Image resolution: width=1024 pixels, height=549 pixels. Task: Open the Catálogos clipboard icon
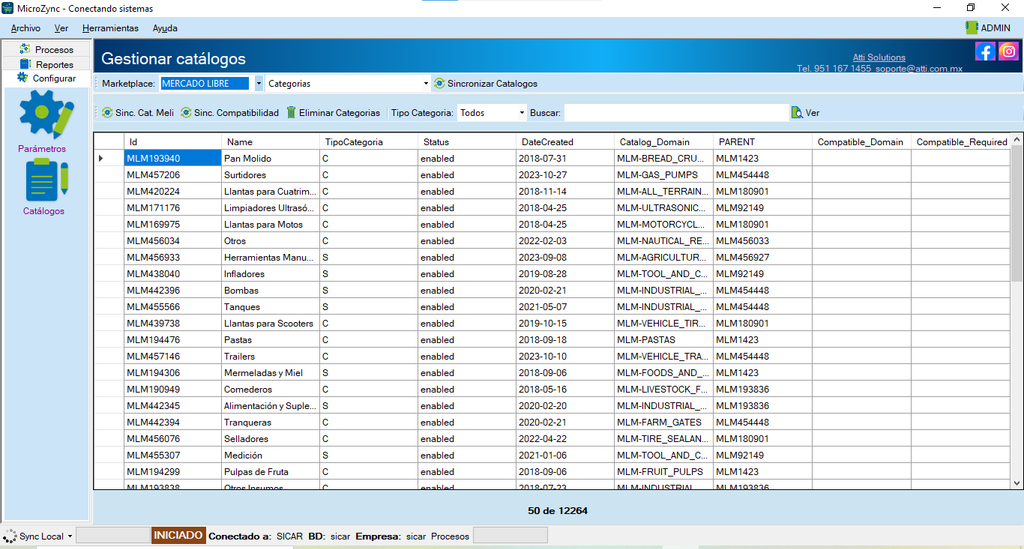46,180
